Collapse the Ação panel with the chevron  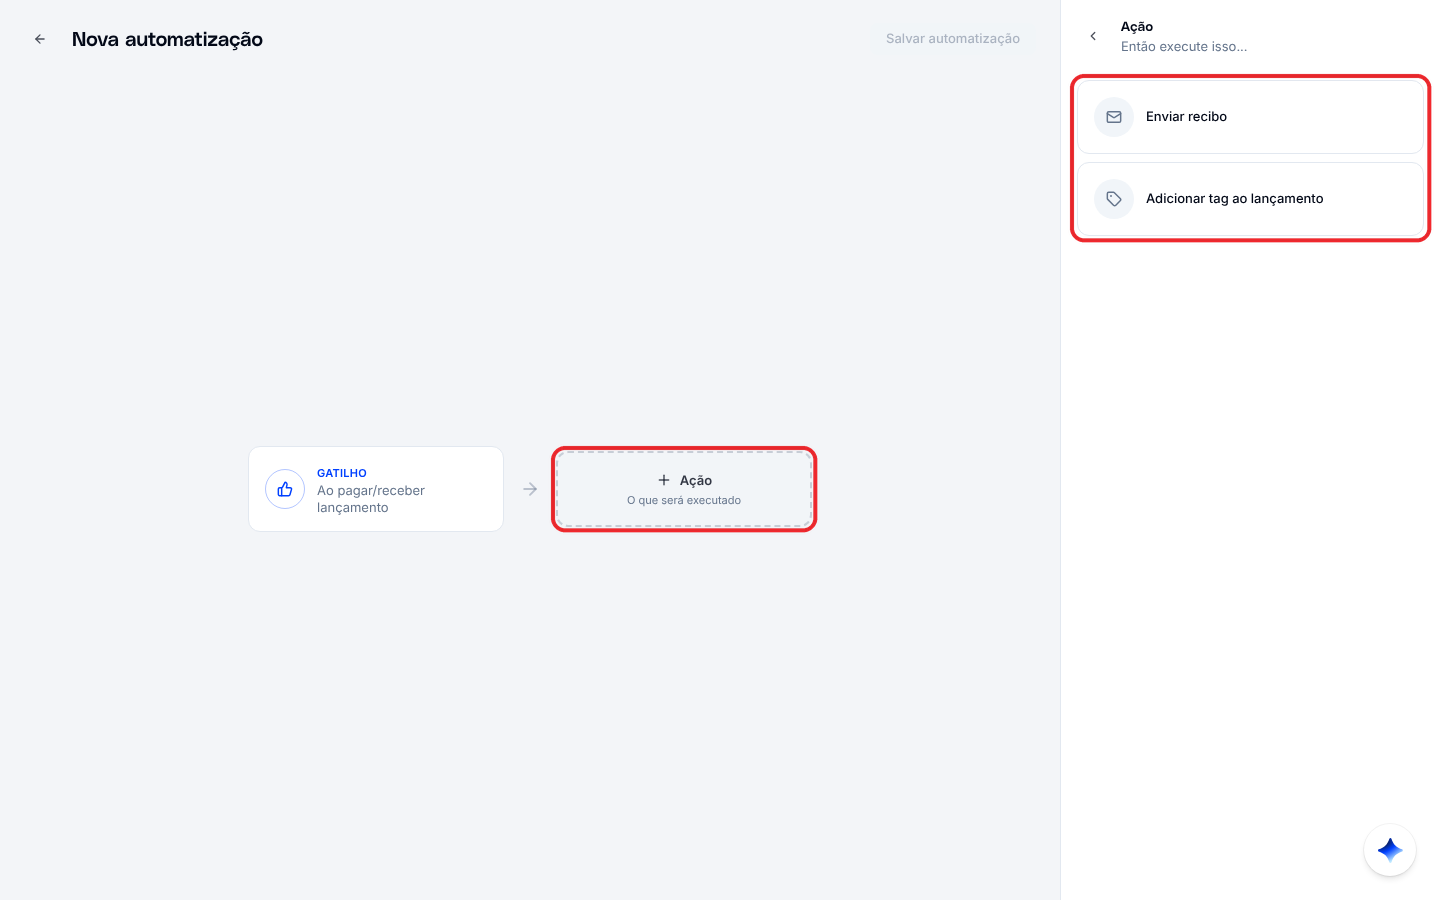(x=1093, y=36)
